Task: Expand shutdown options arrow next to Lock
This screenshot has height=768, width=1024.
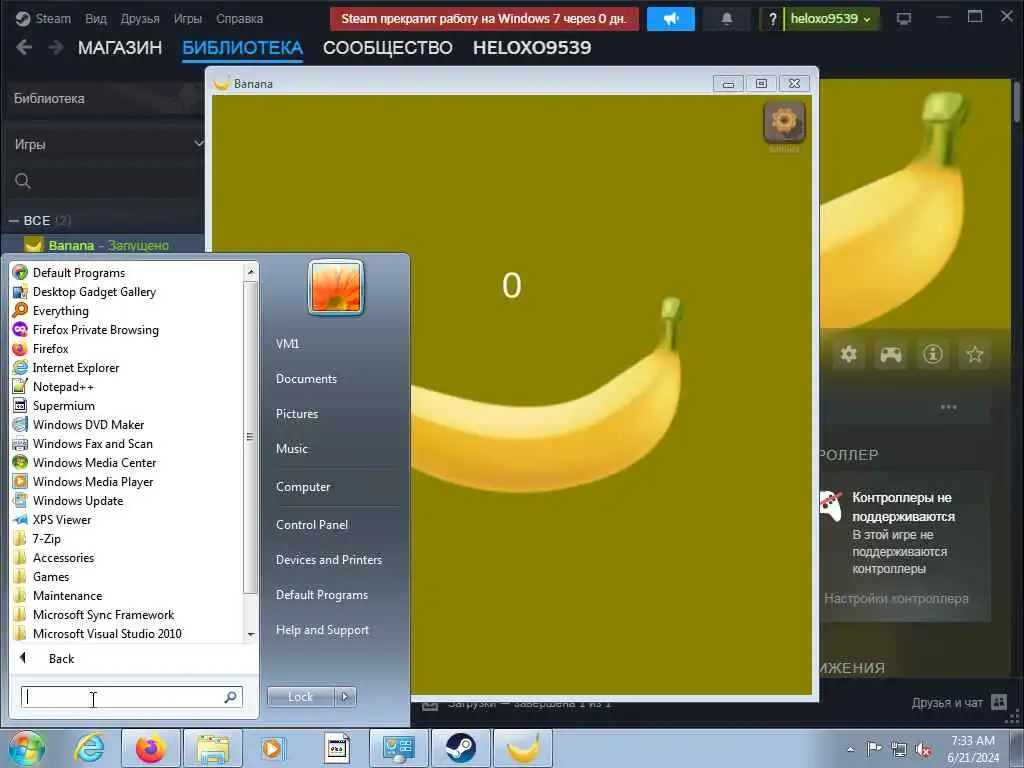Action: tap(345, 697)
